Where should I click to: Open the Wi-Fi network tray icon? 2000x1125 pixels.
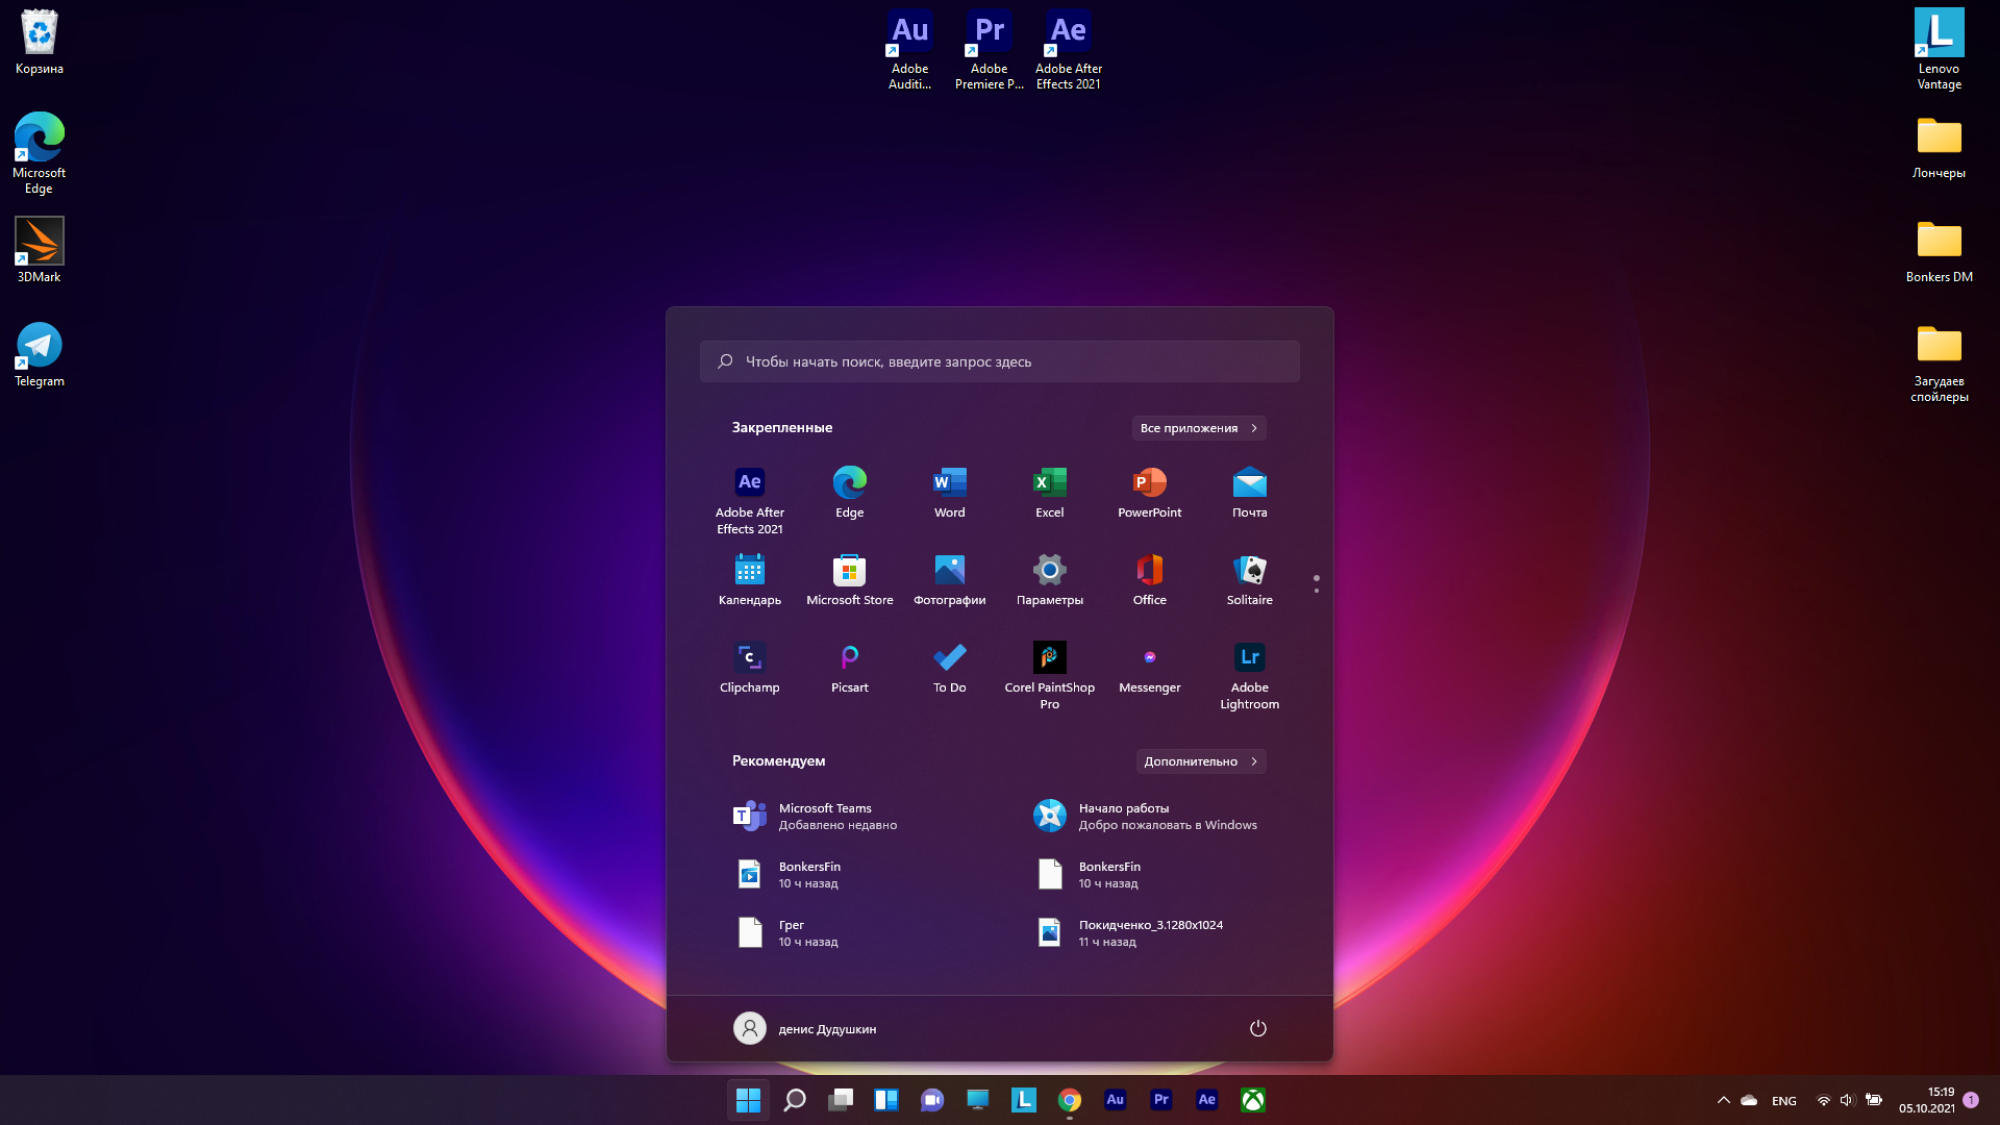click(1823, 1100)
